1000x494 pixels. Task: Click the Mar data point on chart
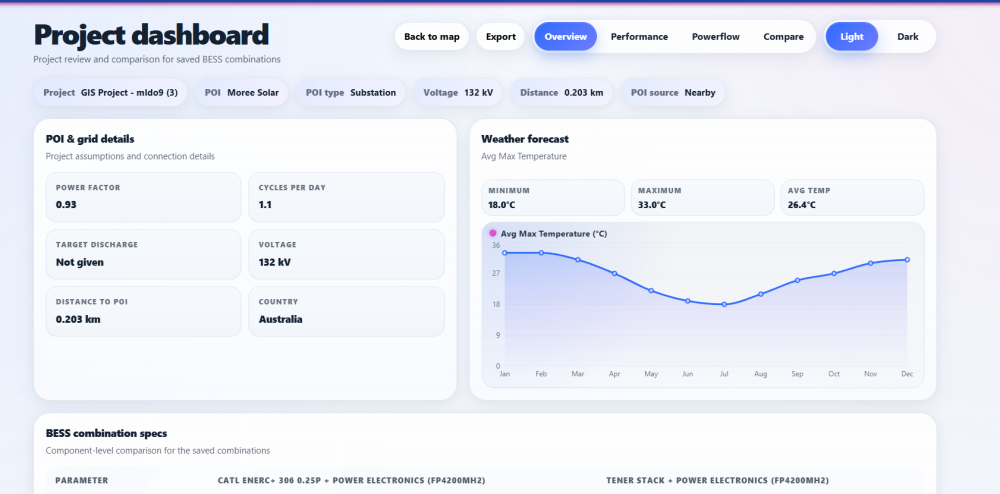coord(578,259)
